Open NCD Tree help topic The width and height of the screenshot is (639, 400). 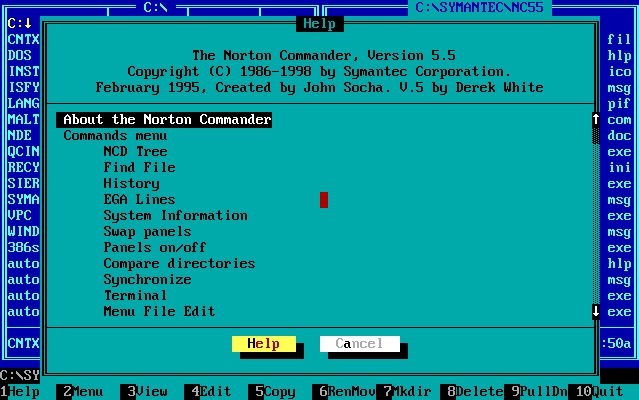point(135,152)
